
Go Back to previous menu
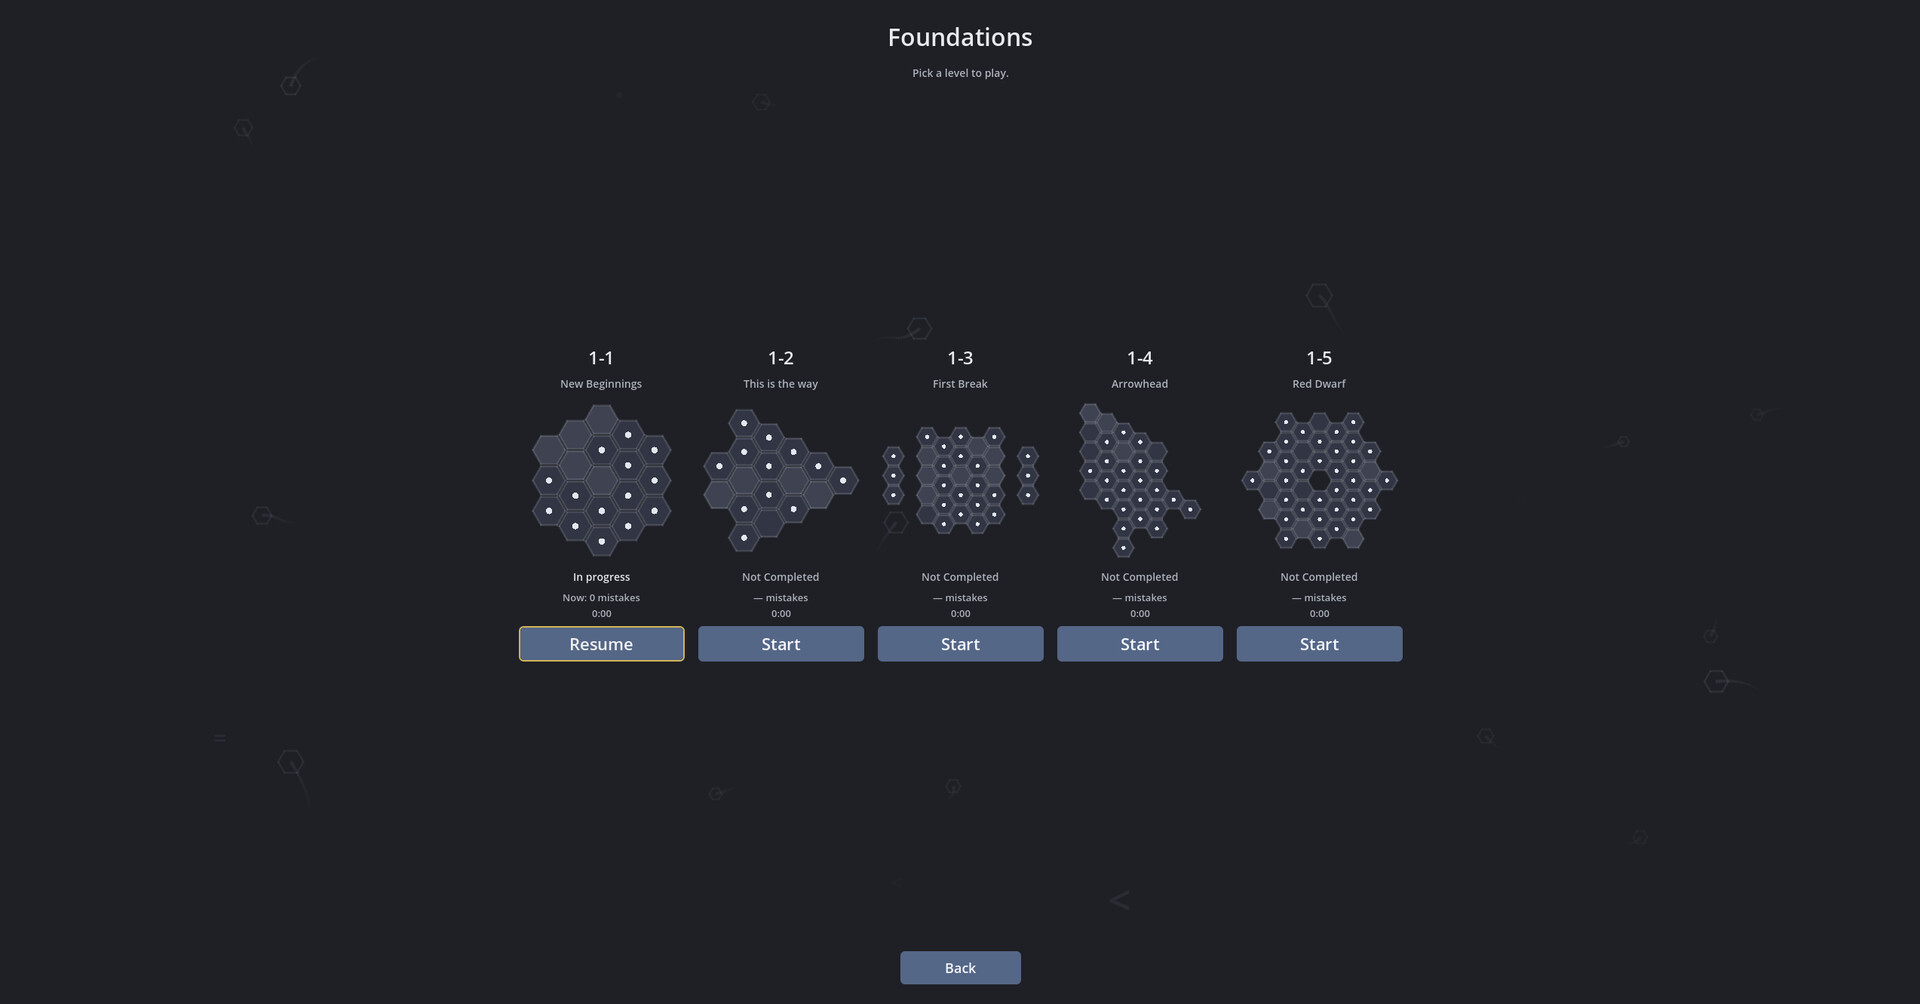pyautogui.click(x=960, y=968)
